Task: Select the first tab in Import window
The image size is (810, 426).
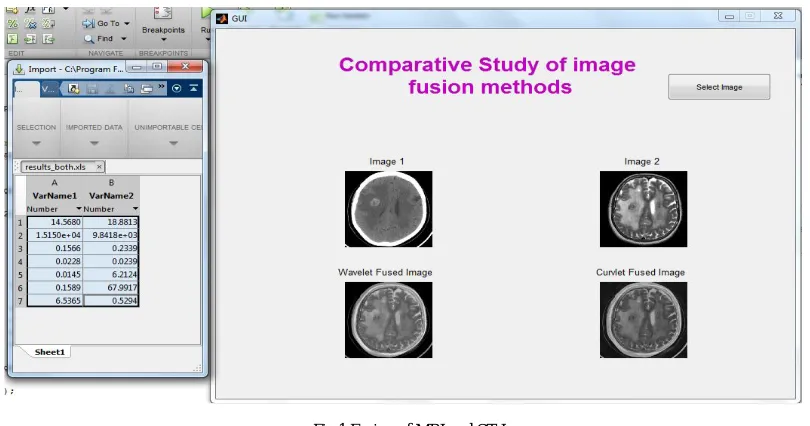Action: (x=26, y=89)
